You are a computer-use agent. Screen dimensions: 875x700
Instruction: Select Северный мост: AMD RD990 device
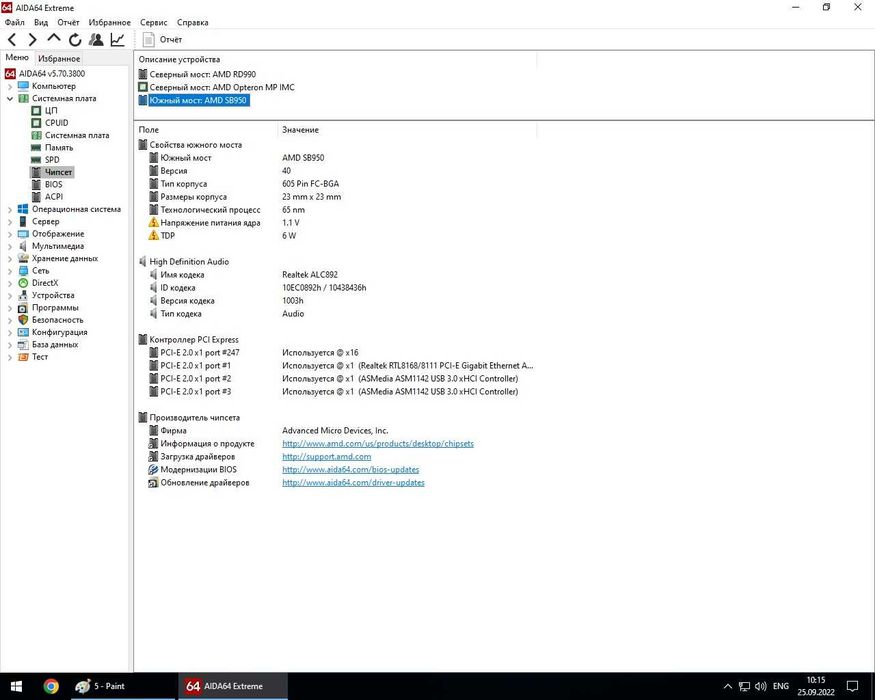[x=203, y=74]
